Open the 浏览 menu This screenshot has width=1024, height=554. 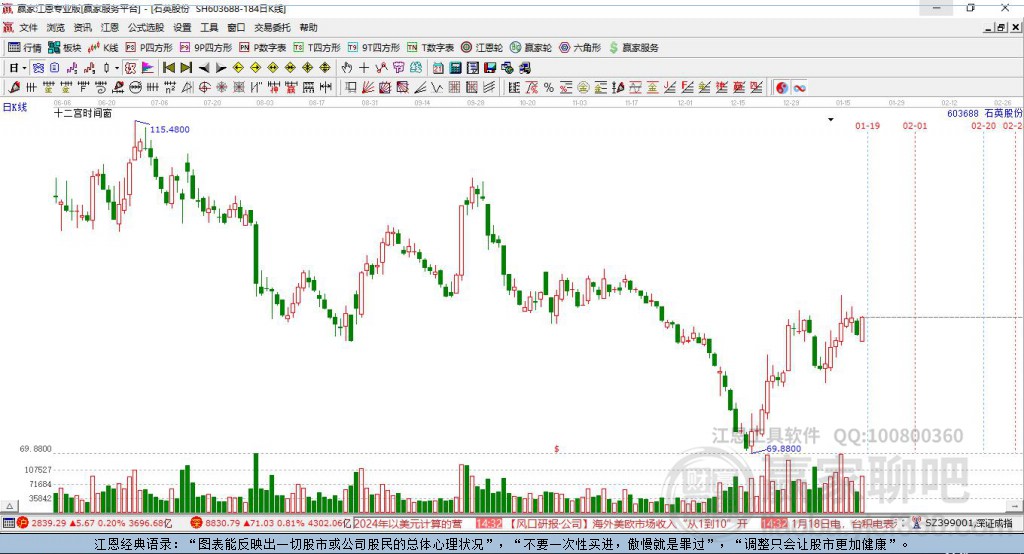point(56,27)
